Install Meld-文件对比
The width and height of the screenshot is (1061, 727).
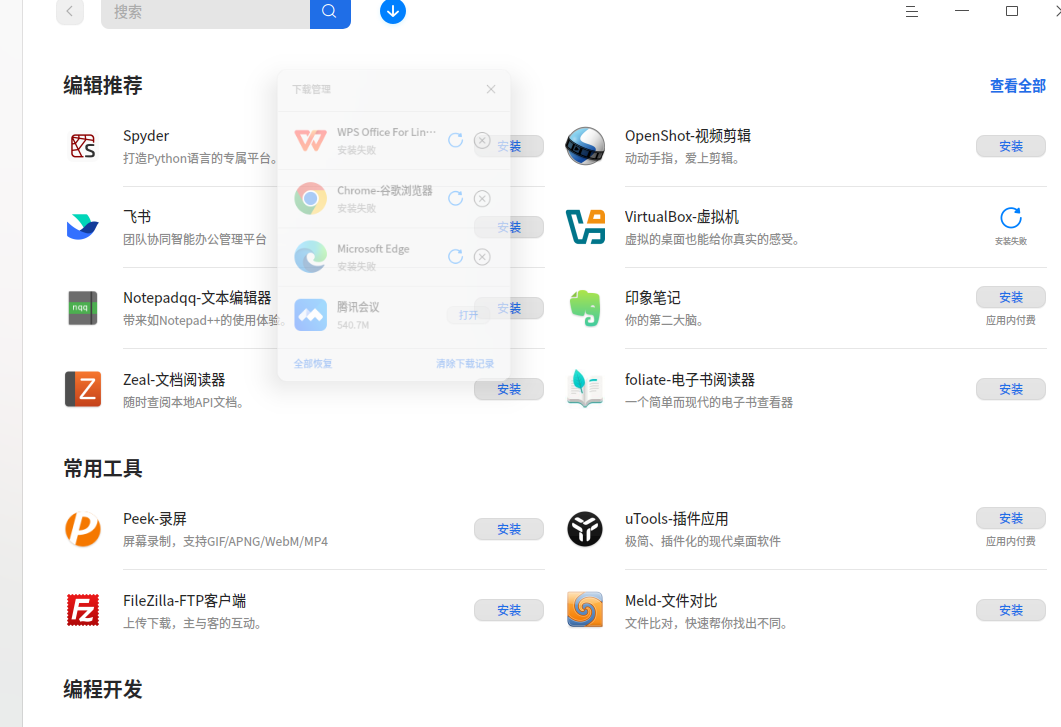click(1011, 611)
